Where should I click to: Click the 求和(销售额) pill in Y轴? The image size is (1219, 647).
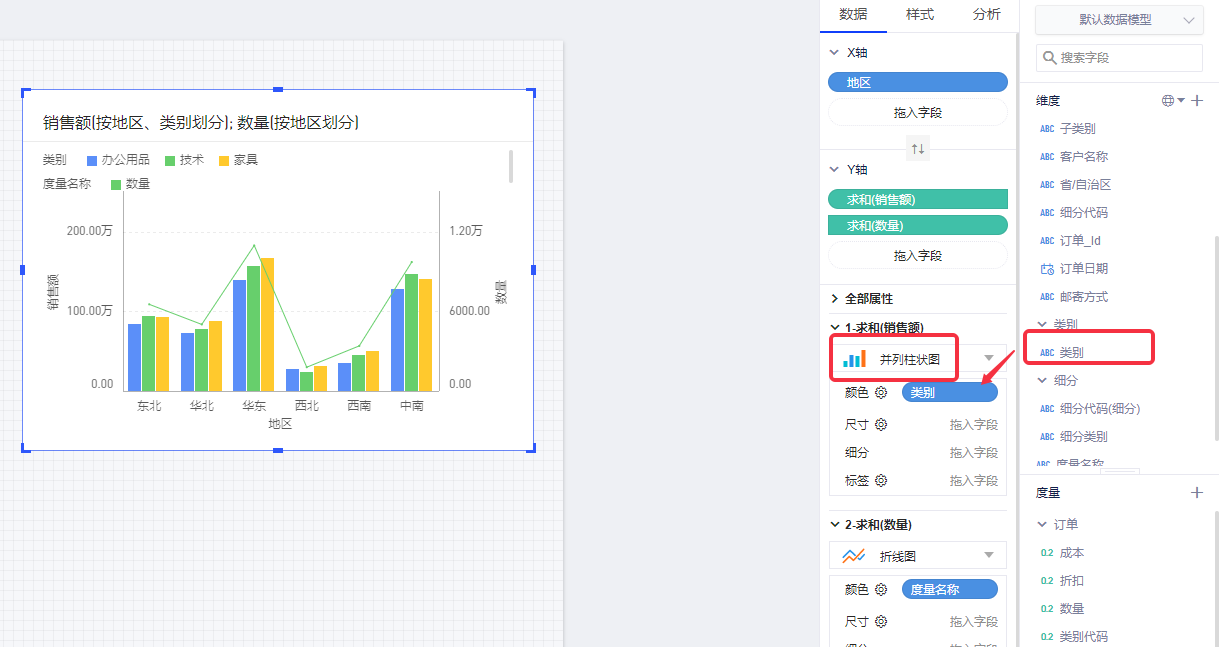[917, 200]
